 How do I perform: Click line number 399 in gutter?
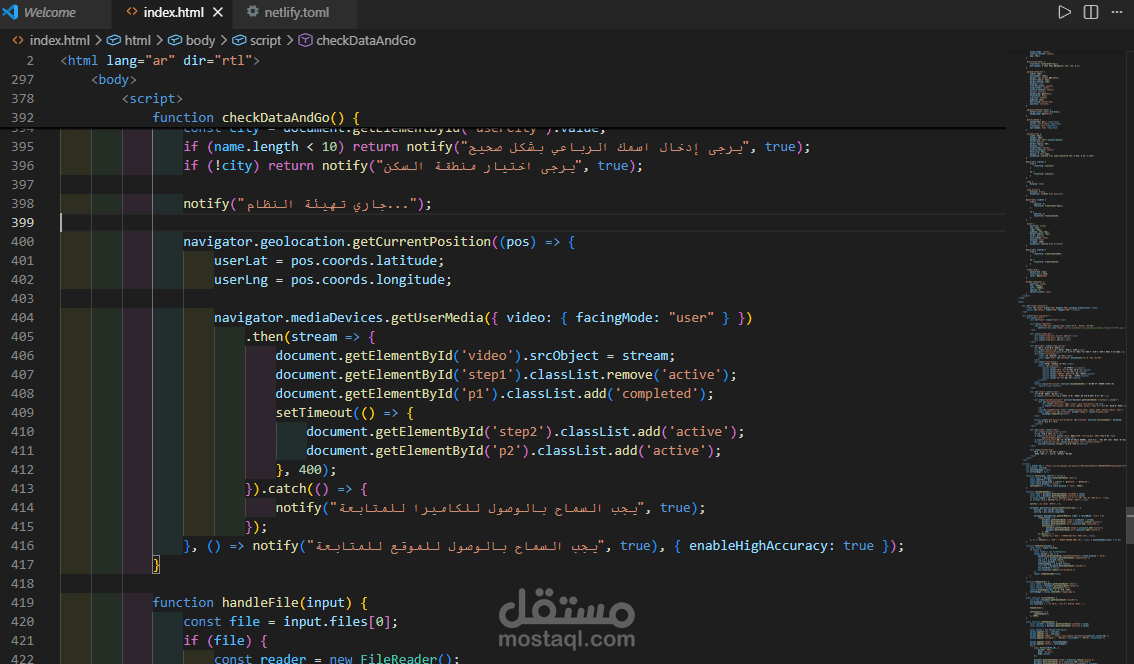coord(22,223)
